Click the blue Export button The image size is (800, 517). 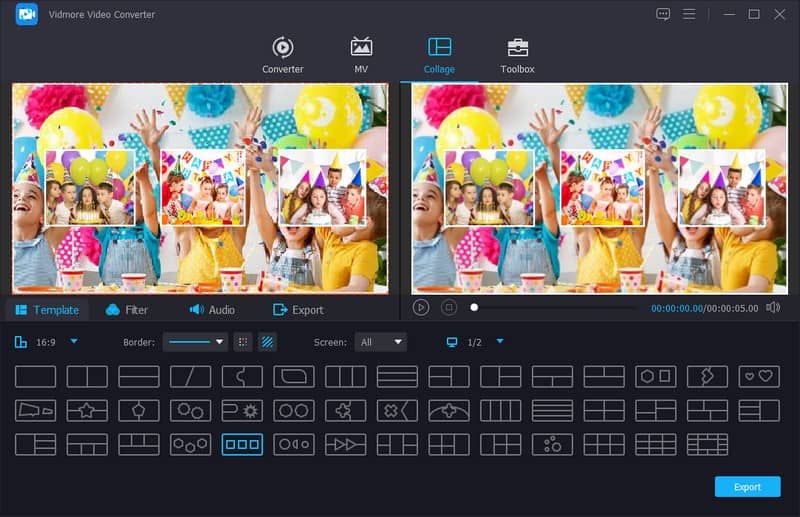pyautogui.click(x=747, y=487)
